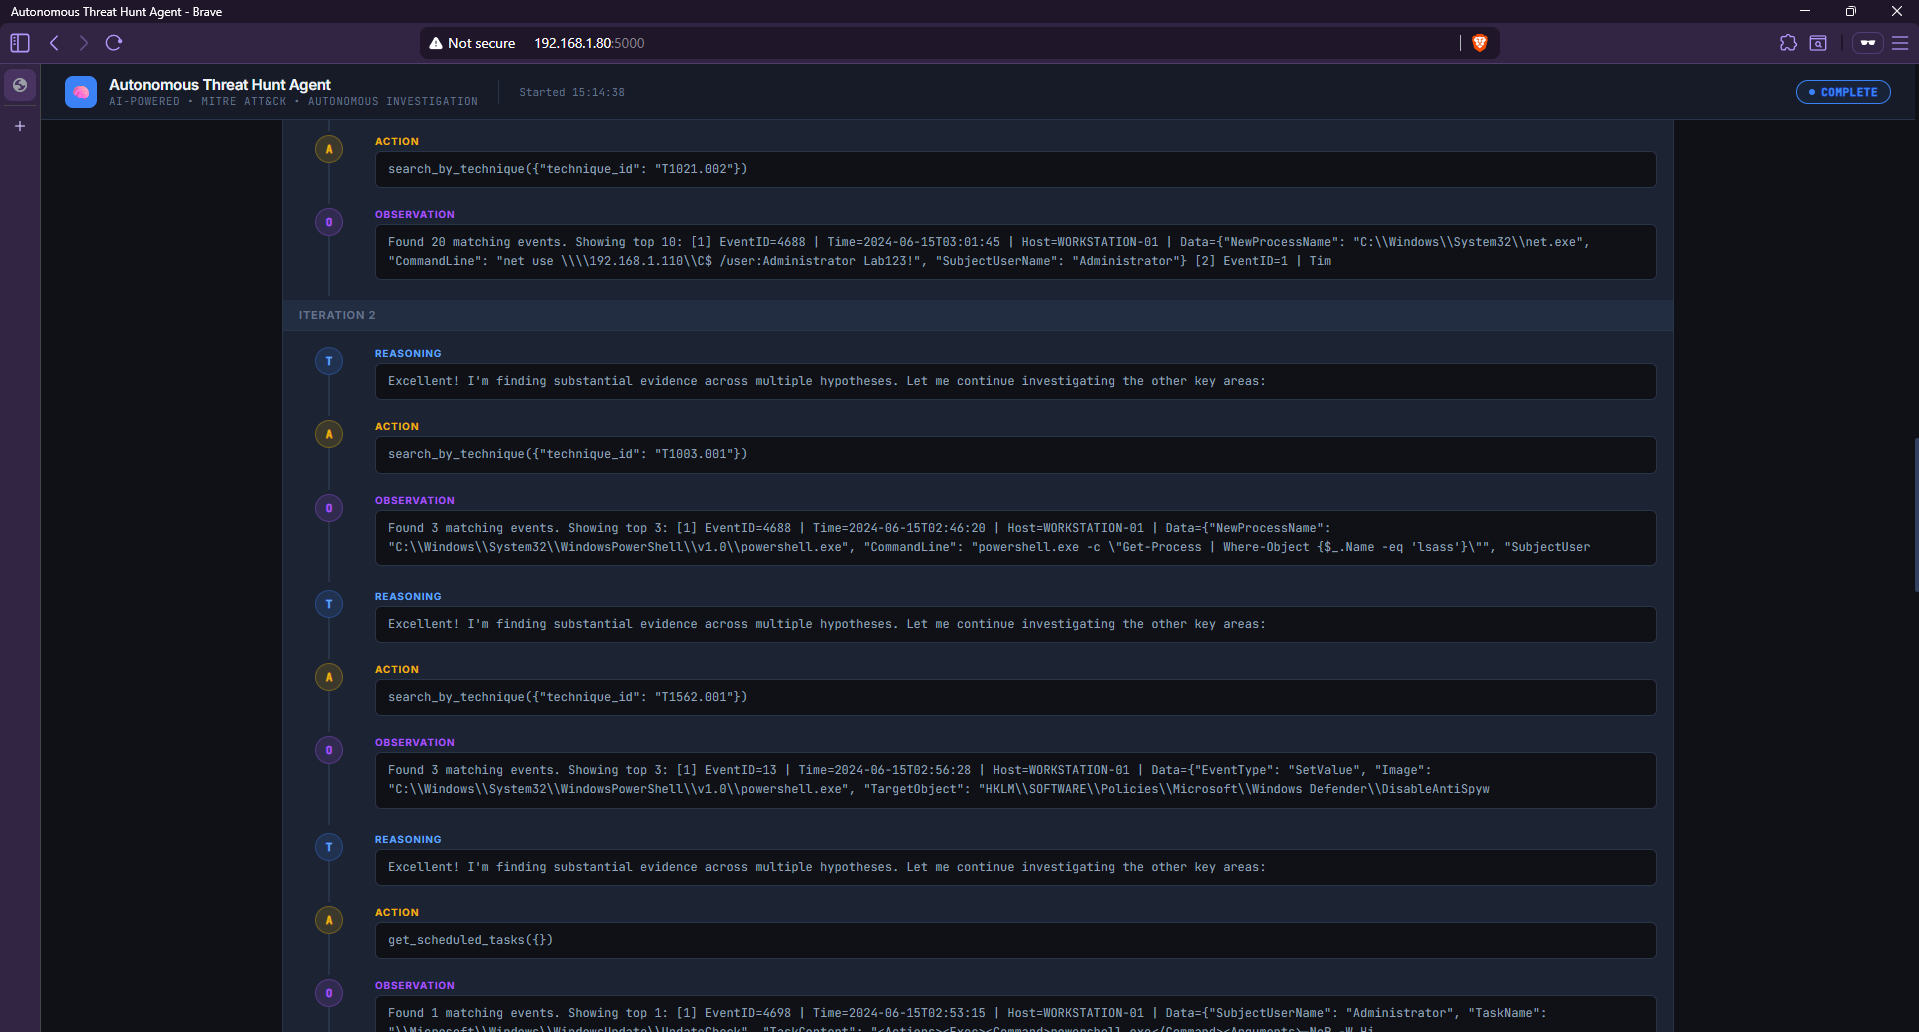Open the browser extensions puzzle icon
This screenshot has width=1919, height=1032.
click(1788, 43)
